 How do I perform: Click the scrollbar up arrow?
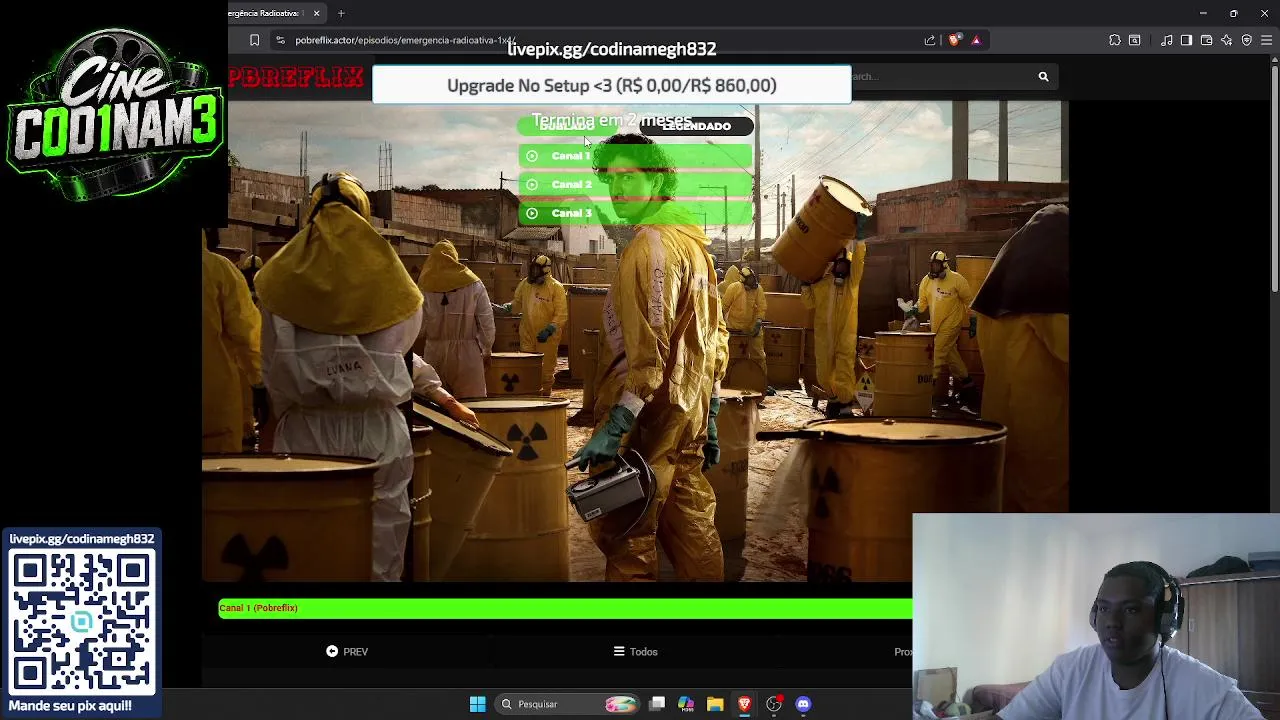click(x=1273, y=60)
